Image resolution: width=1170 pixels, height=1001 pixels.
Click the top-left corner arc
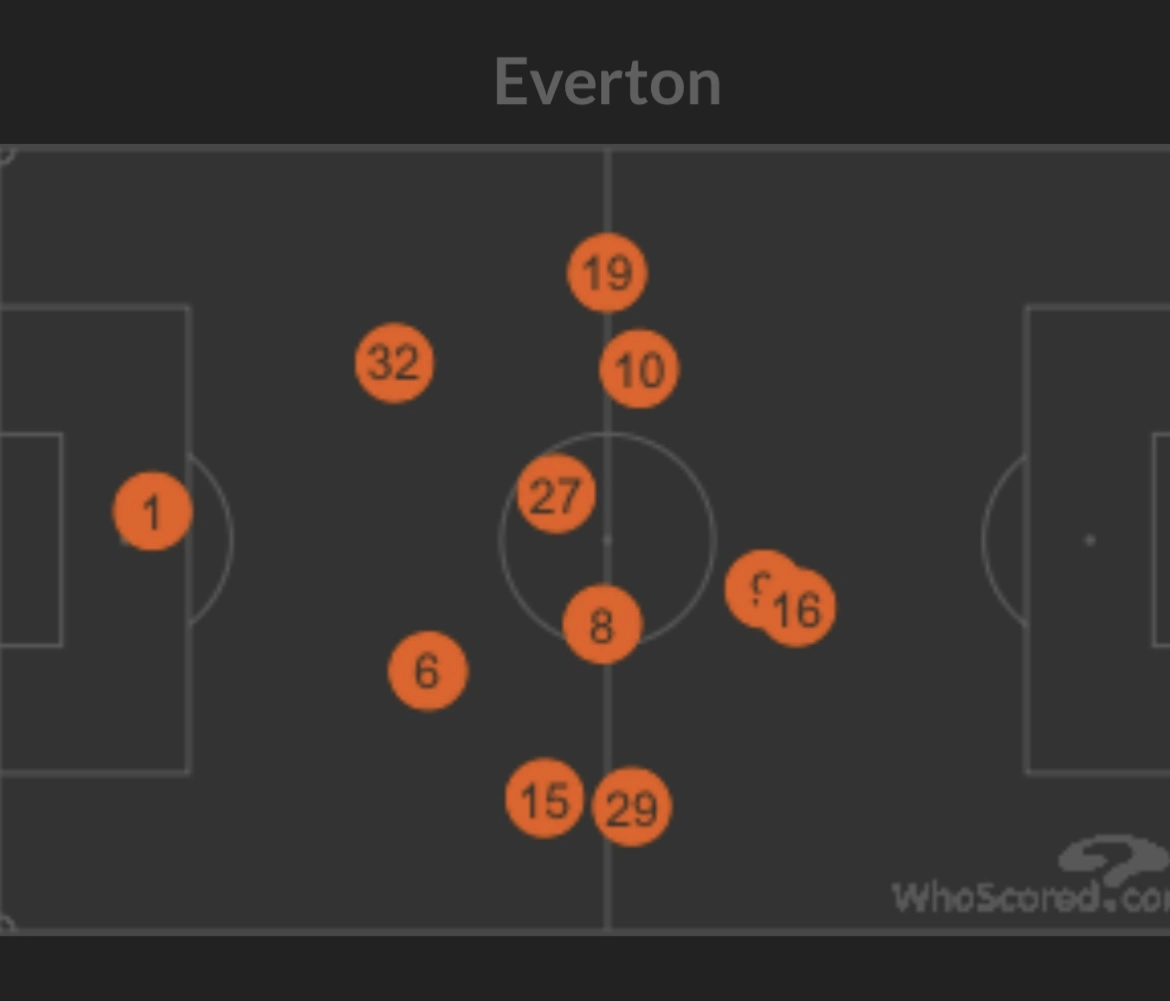click(6, 155)
